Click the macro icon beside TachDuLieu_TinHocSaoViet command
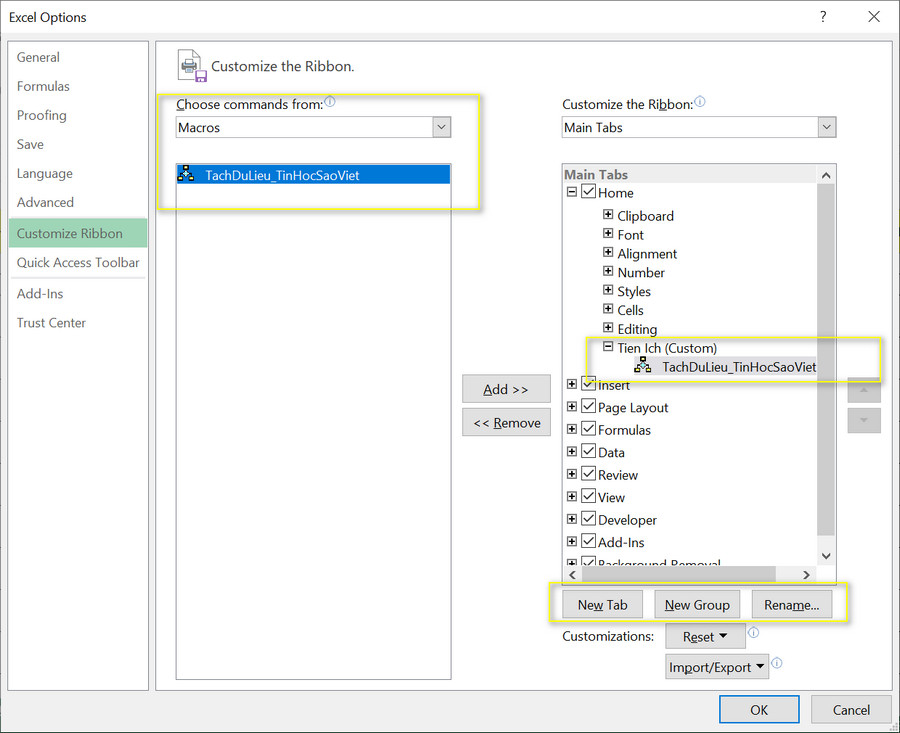This screenshot has width=900, height=733. (x=185, y=173)
